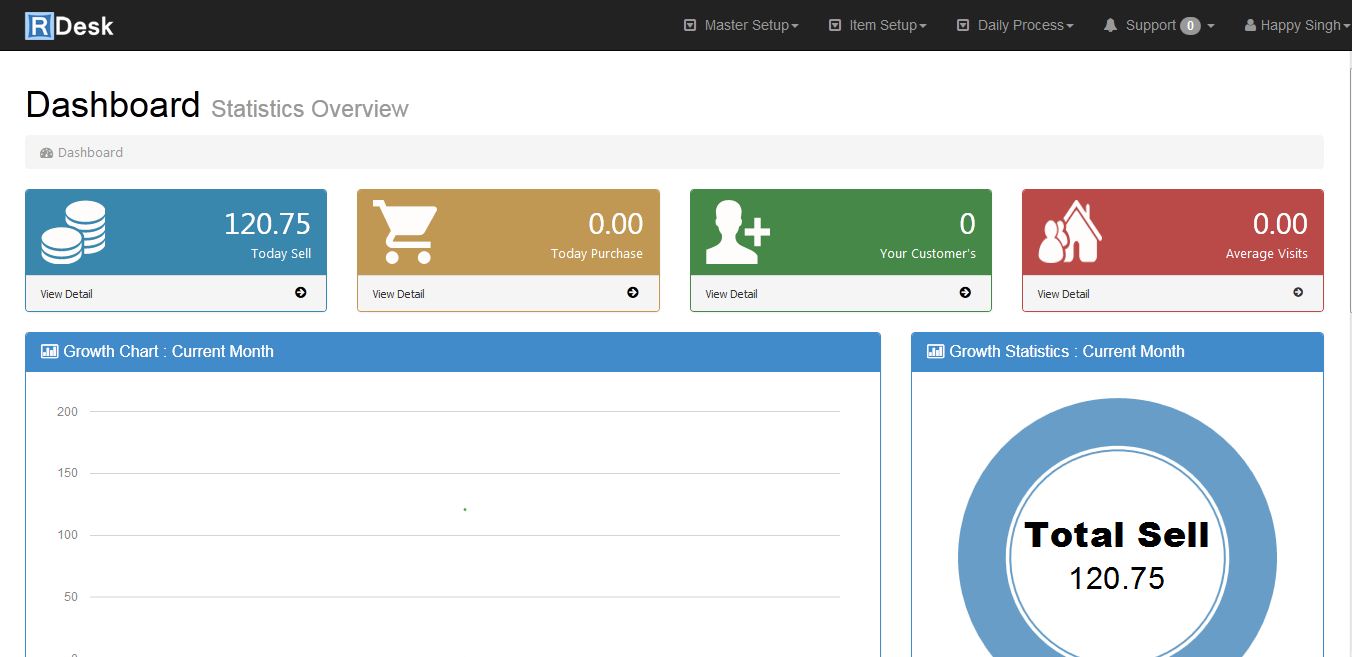Click the 0.00 Average Visits value

click(1280, 224)
